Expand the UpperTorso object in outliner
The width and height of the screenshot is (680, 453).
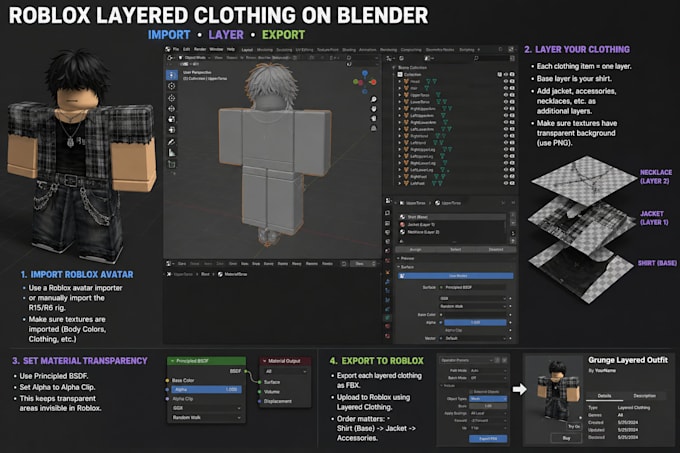399,95
